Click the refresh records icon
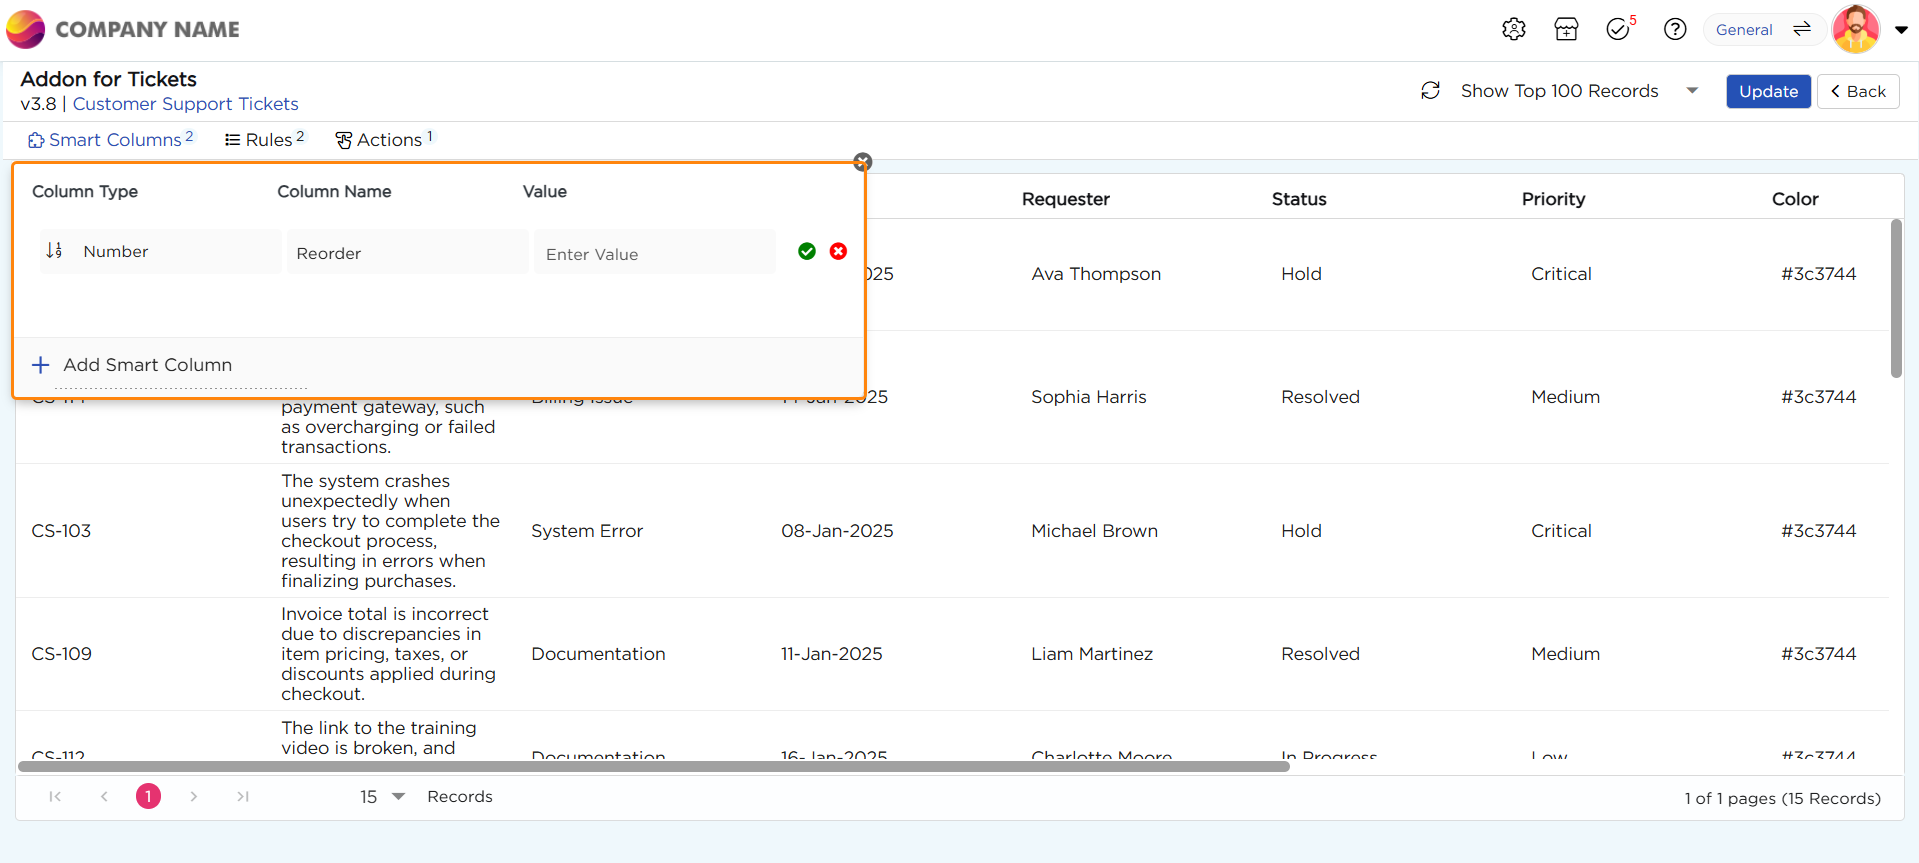The width and height of the screenshot is (1919, 863). point(1430,91)
